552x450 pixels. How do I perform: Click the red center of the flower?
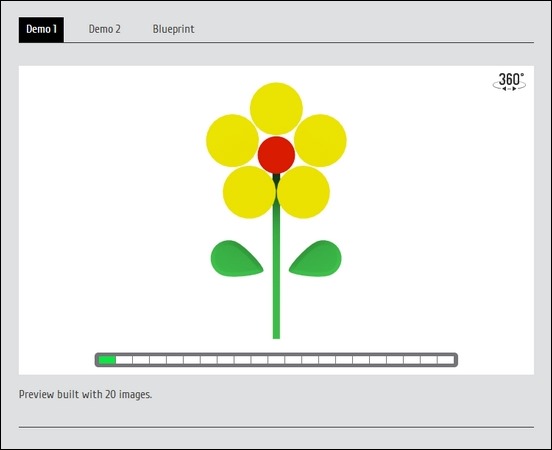click(276, 155)
